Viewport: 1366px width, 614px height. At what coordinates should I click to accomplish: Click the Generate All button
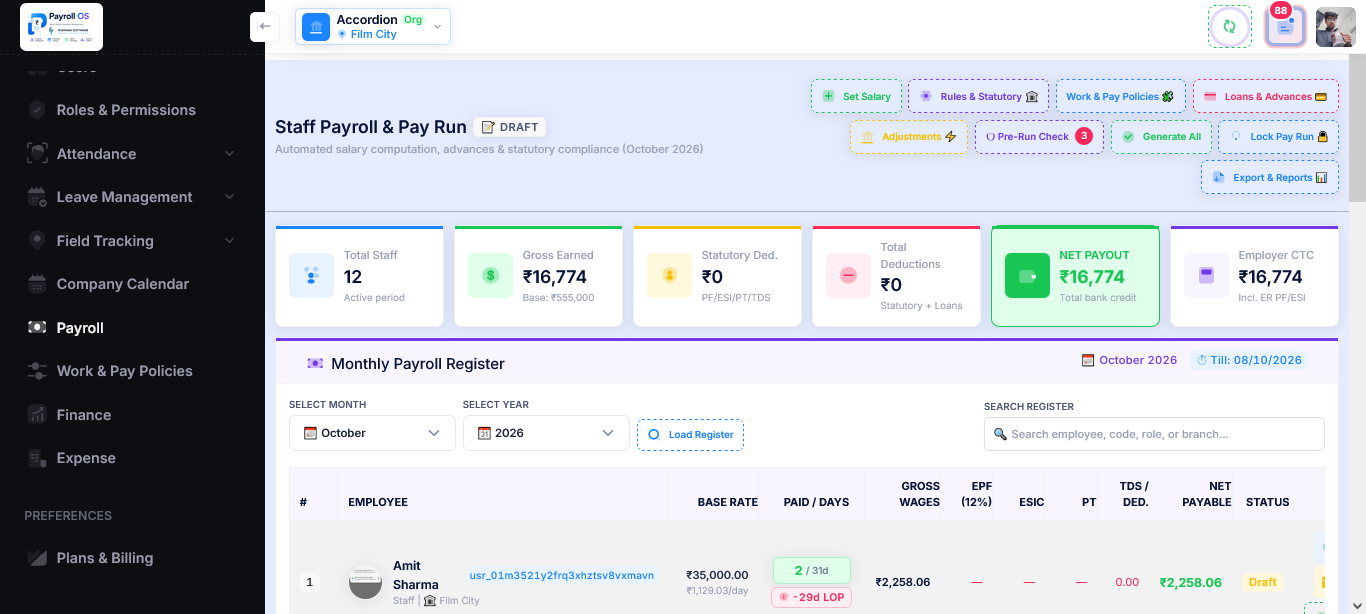[x=1162, y=137]
